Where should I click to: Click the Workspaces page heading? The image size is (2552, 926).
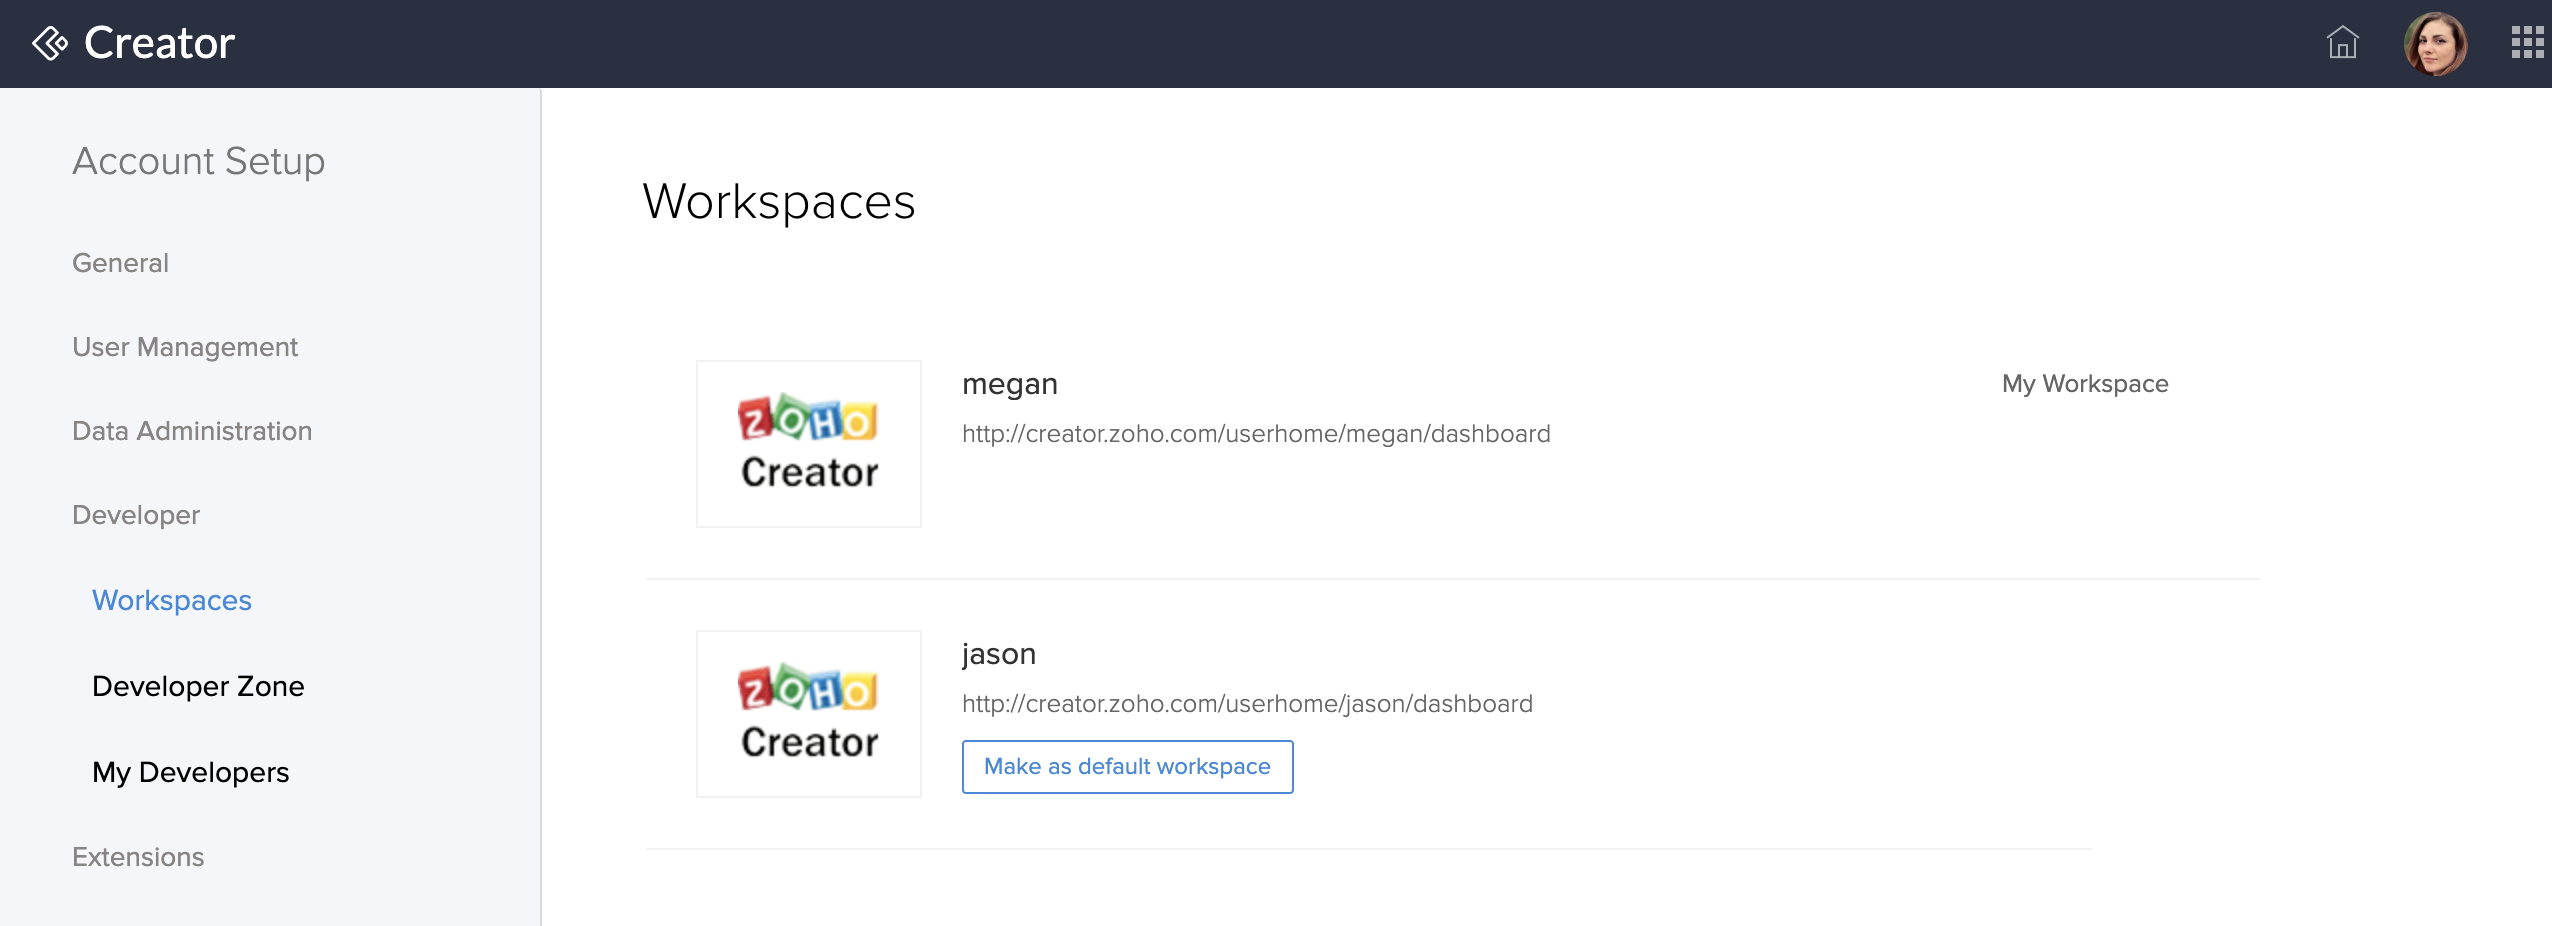pos(779,202)
